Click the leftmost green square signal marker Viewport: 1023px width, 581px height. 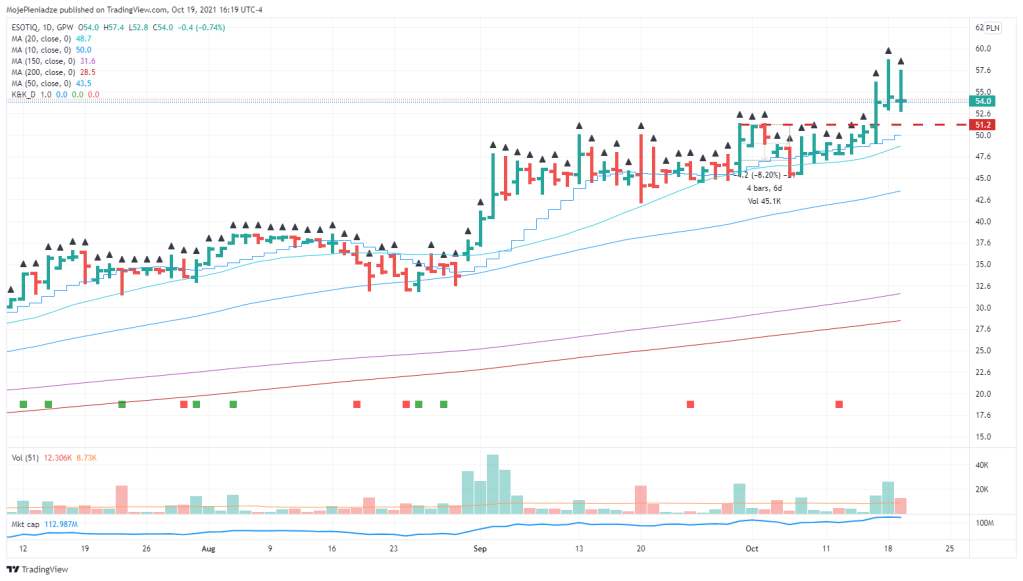point(24,404)
